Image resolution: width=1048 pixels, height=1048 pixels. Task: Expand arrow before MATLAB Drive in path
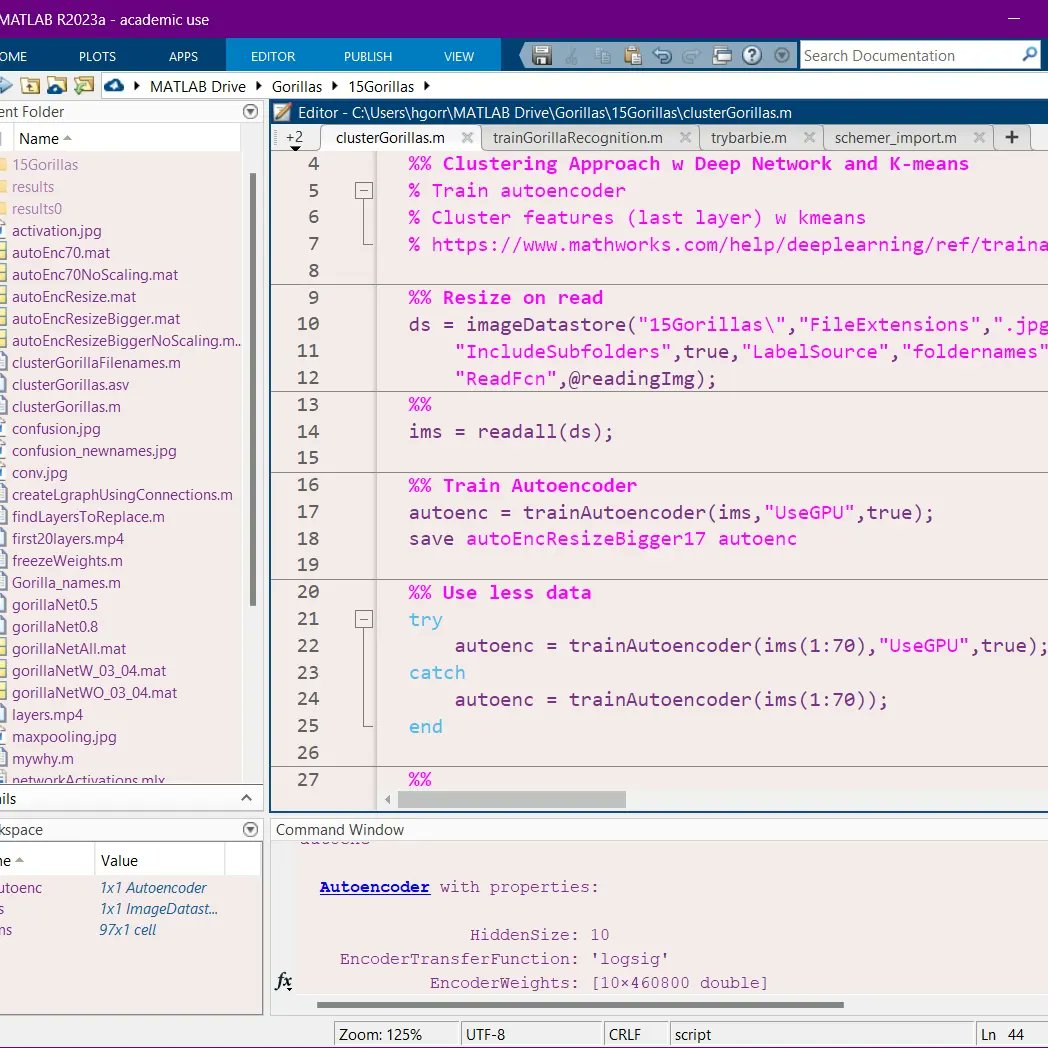[136, 86]
